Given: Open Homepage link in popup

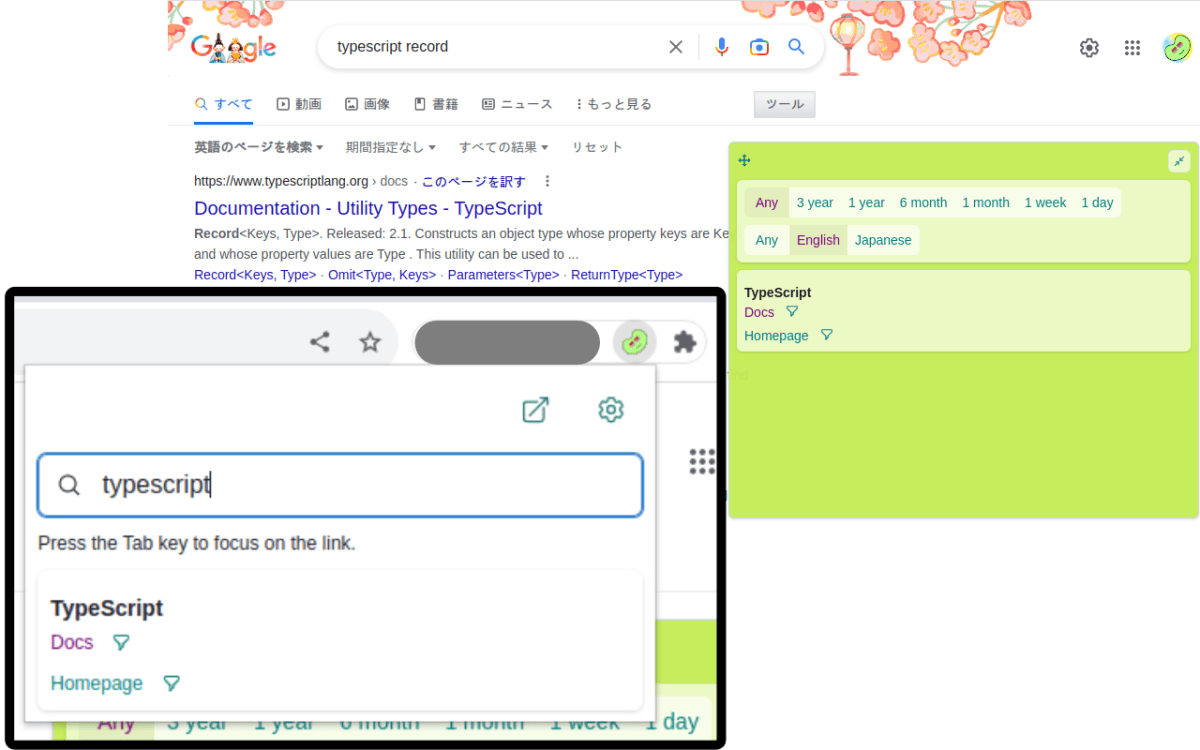Looking at the screenshot, I should coord(97,683).
